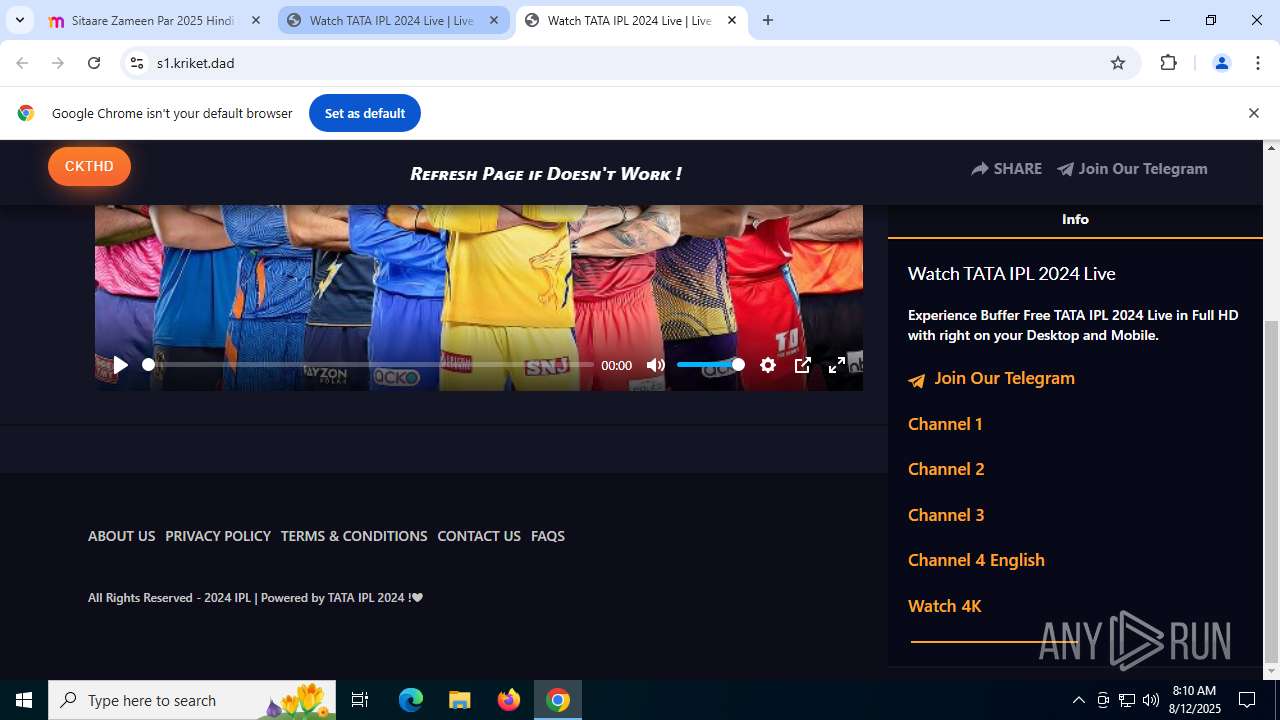
Task: Dismiss the default browser infobar
Action: [1253, 113]
